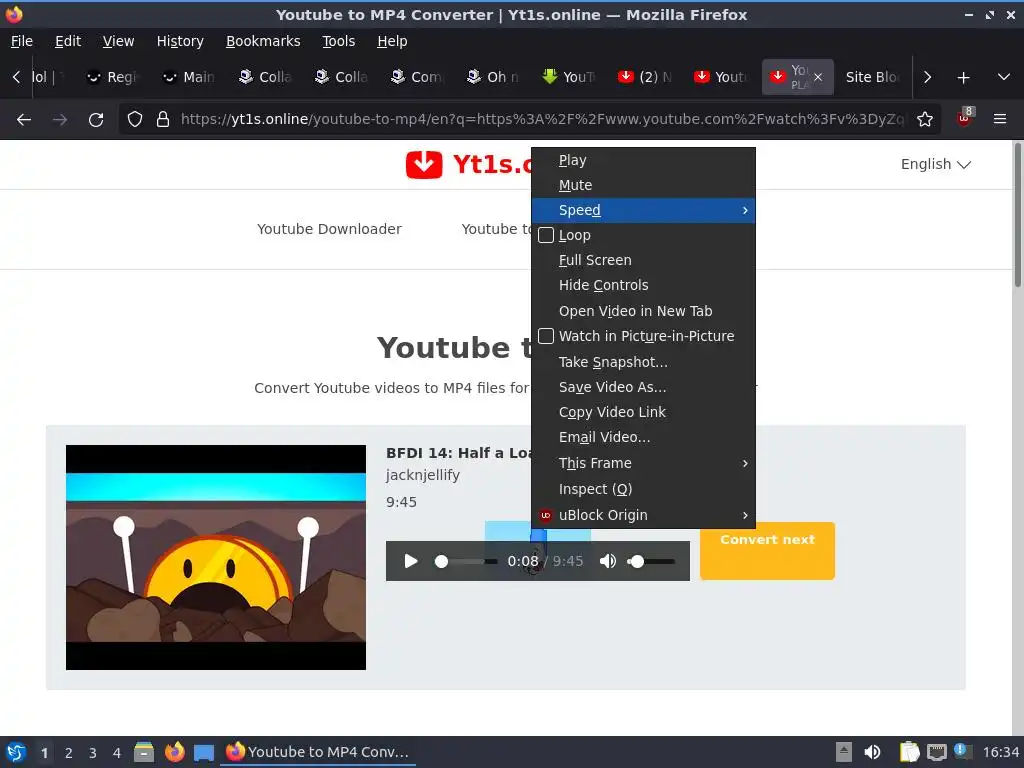Open the Bookmarks menu
Image resolution: width=1024 pixels, height=768 pixels.
pos(263,41)
